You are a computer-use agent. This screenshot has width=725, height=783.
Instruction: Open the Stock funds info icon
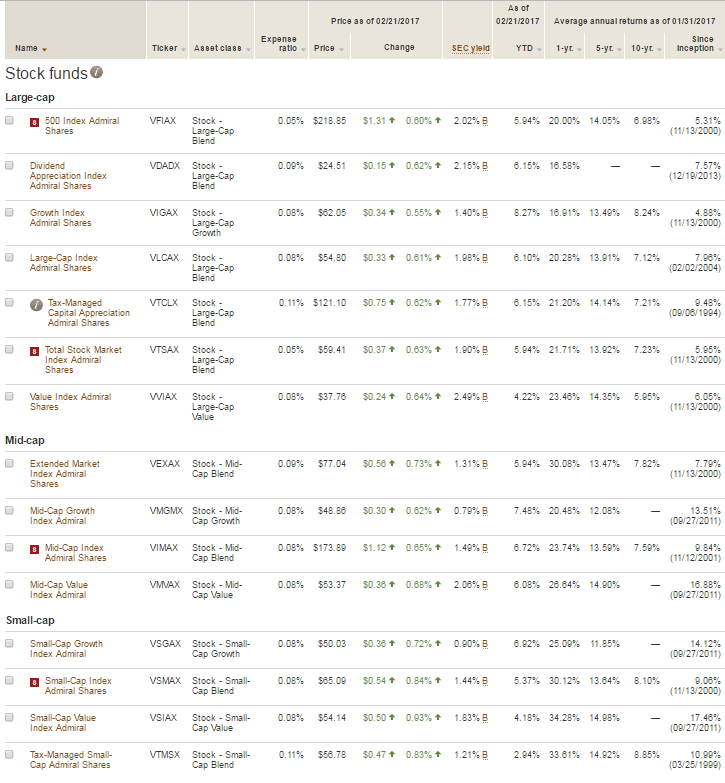[97, 72]
